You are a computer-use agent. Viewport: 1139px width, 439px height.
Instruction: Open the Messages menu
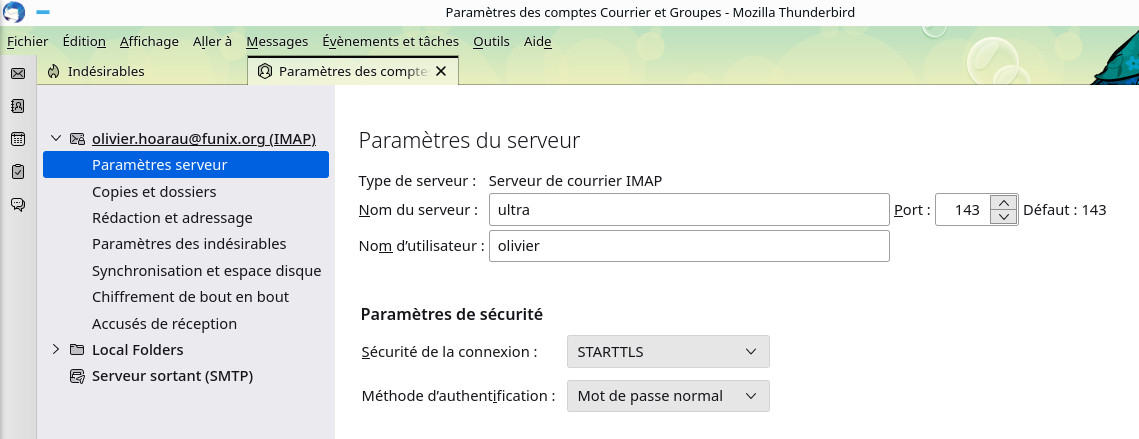pos(277,42)
